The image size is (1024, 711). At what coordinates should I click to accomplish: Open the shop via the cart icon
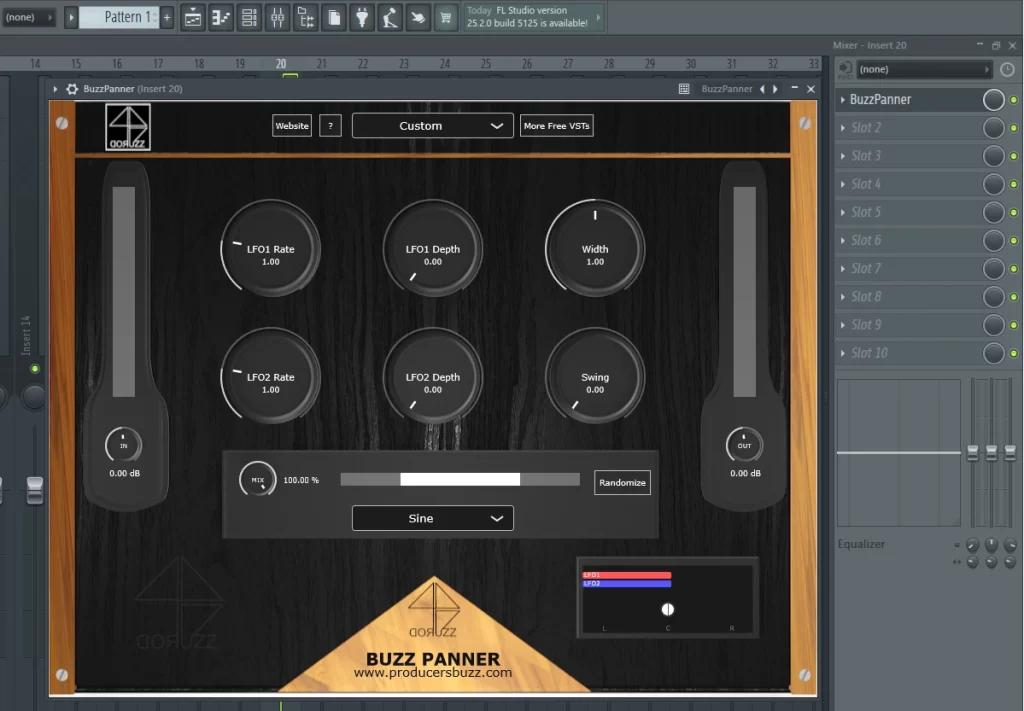click(x=445, y=17)
